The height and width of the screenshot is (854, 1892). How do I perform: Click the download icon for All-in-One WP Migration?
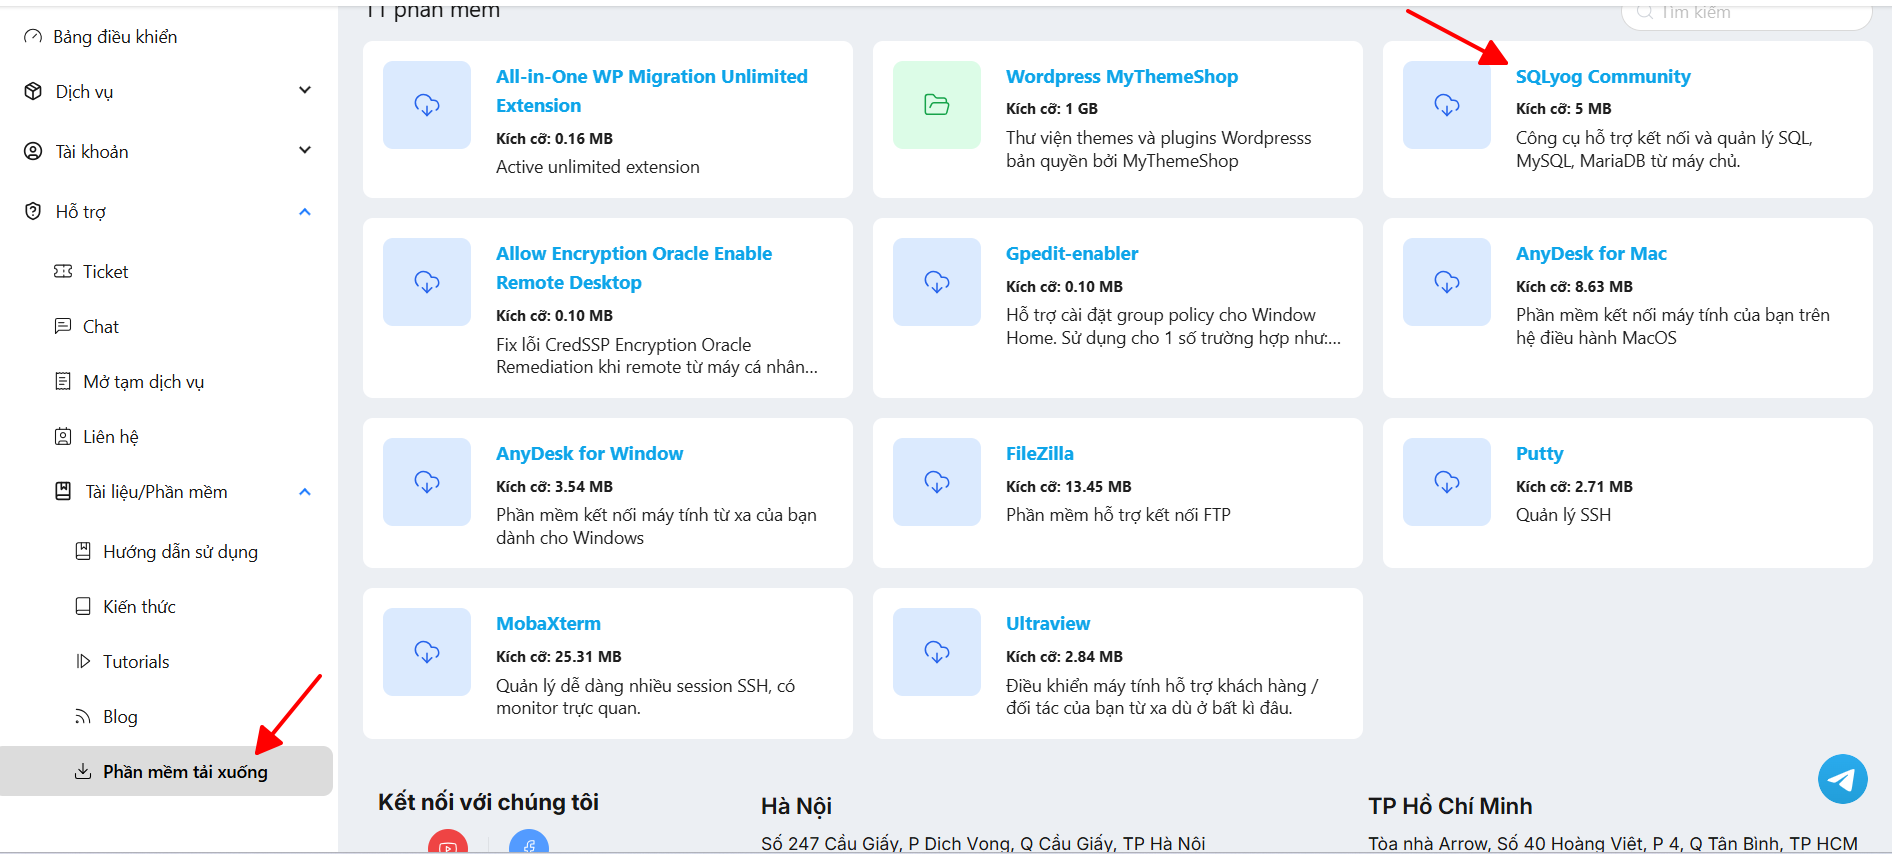(427, 105)
